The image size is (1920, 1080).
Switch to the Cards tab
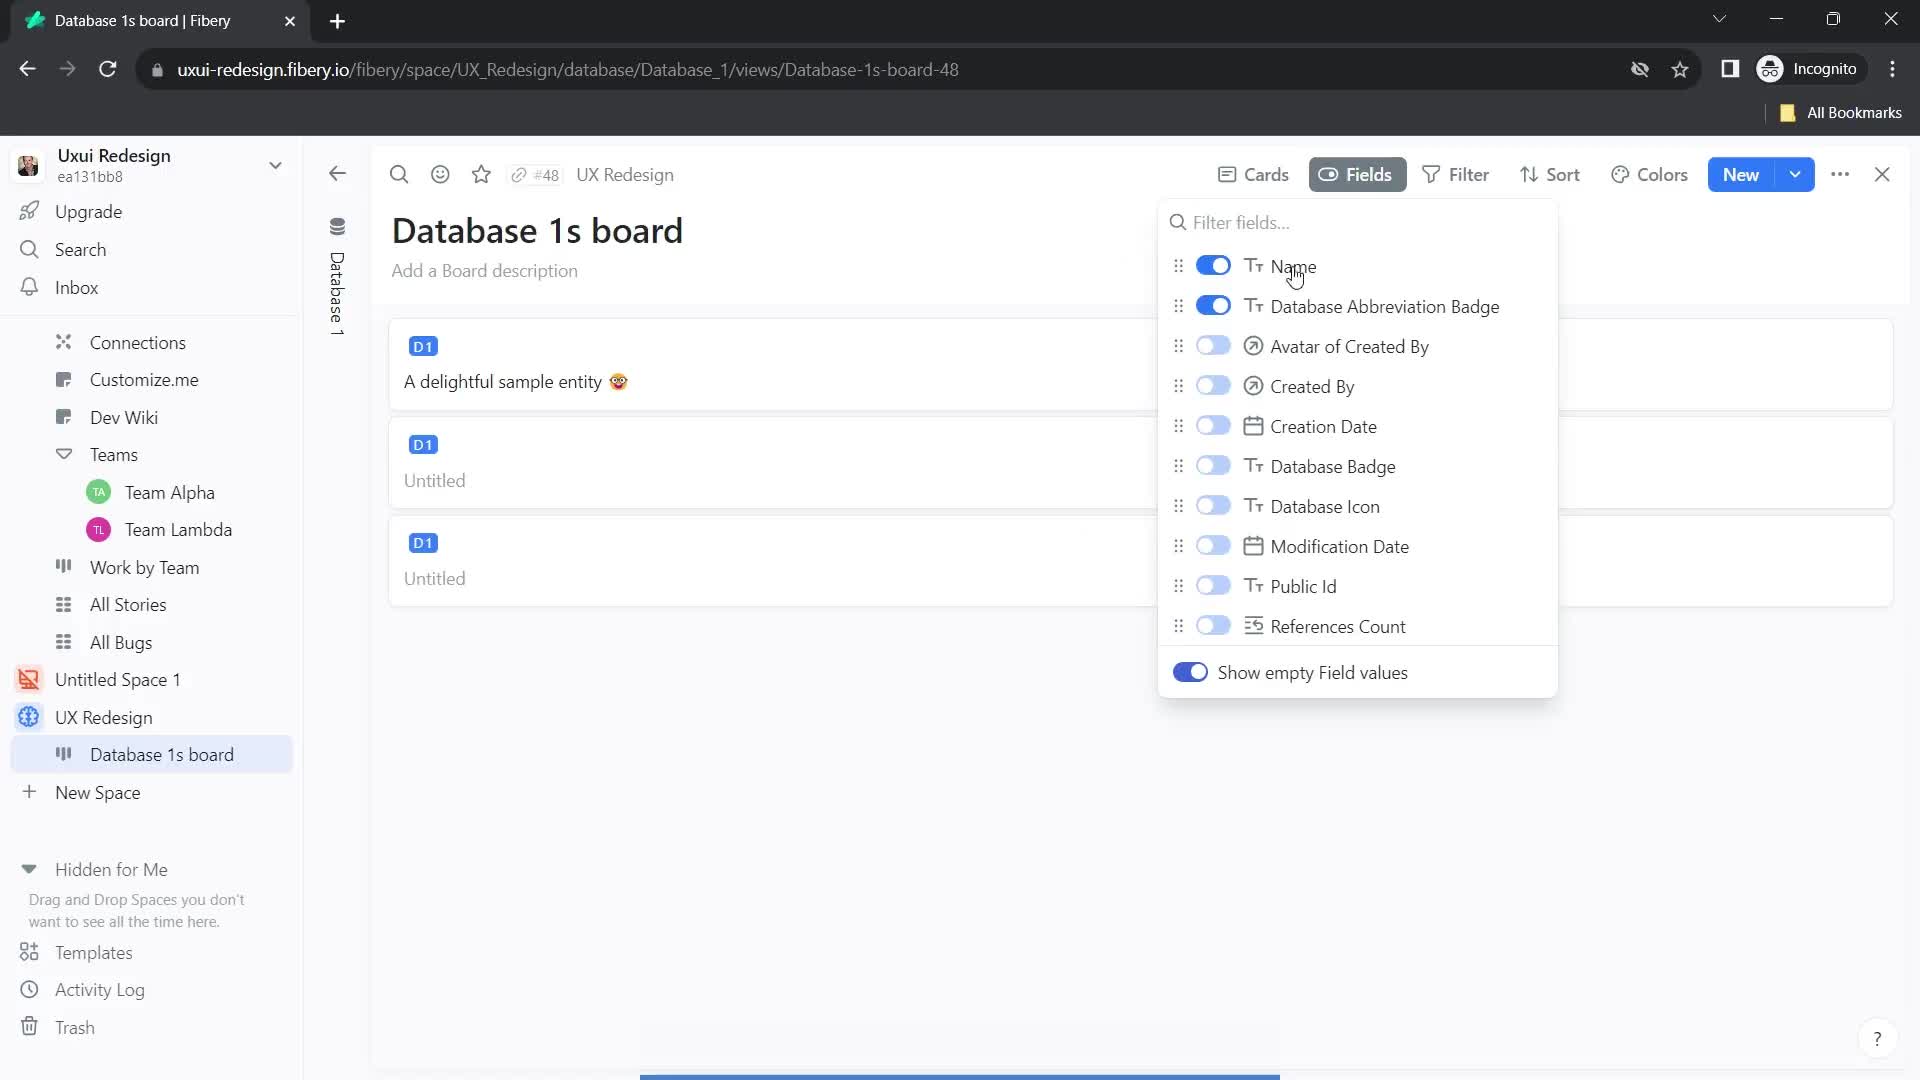tap(1254, 174)
